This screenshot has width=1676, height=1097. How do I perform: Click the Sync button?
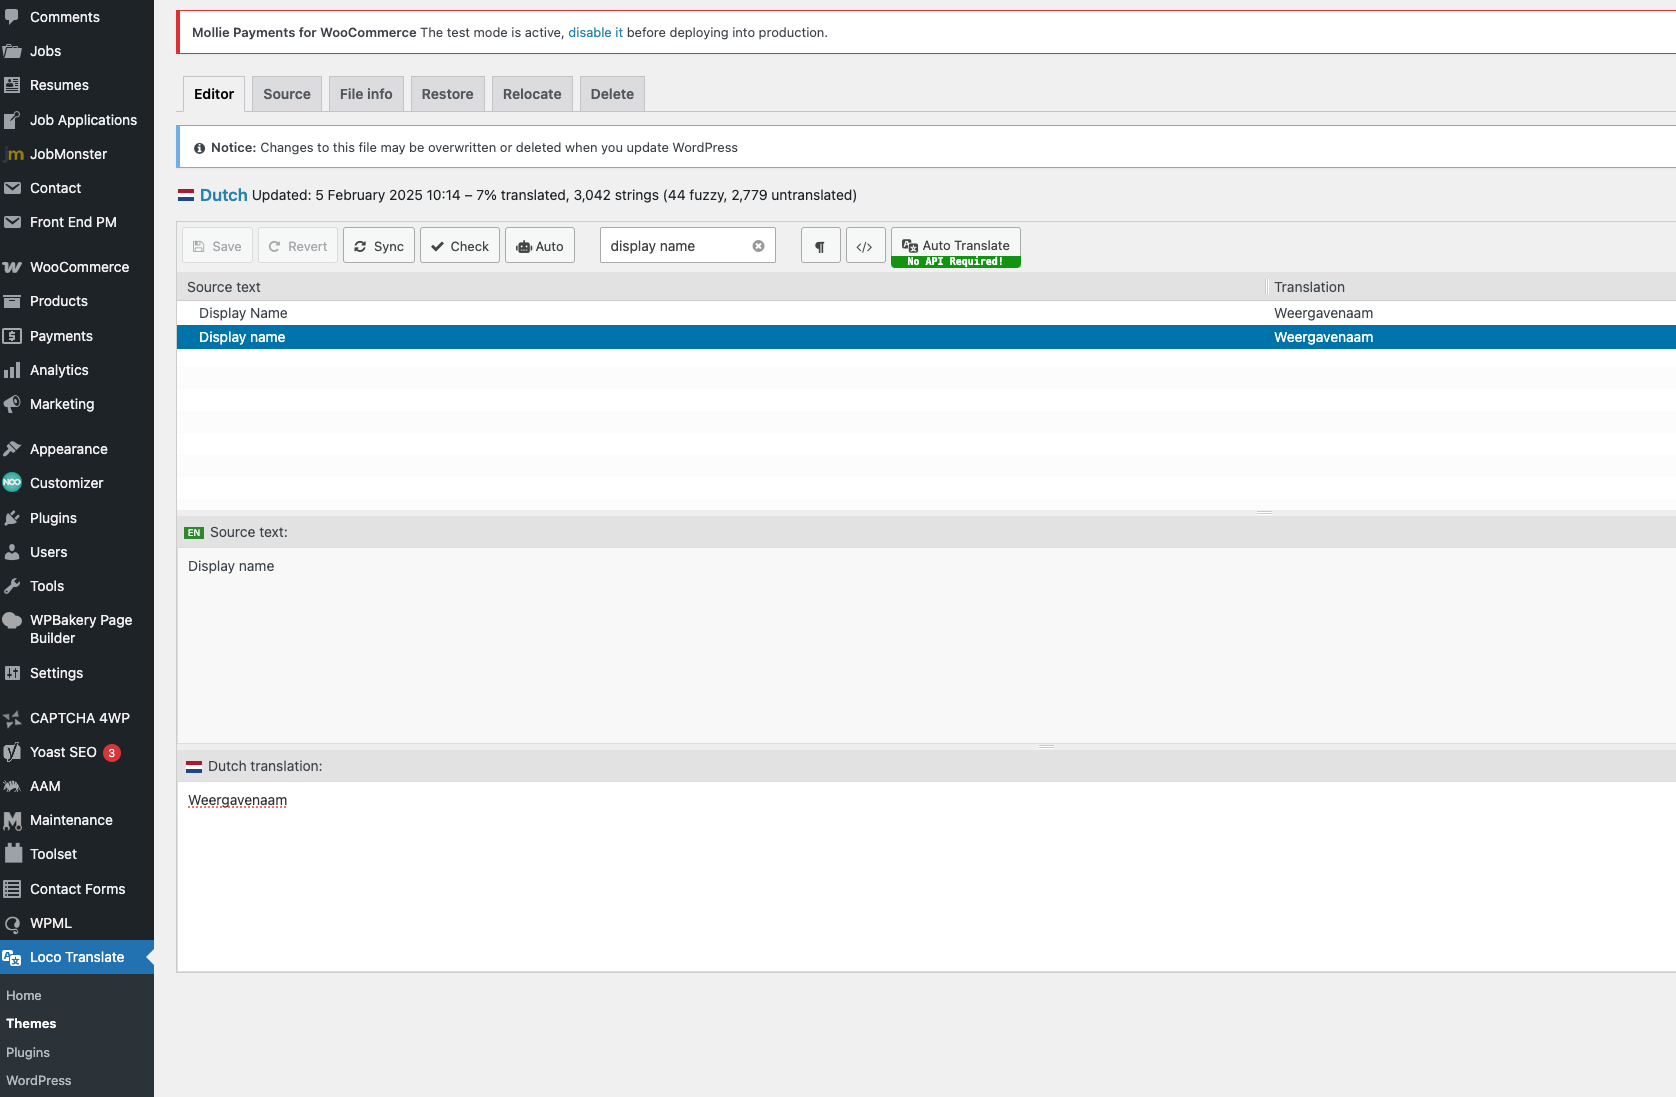tap(379, 246)
